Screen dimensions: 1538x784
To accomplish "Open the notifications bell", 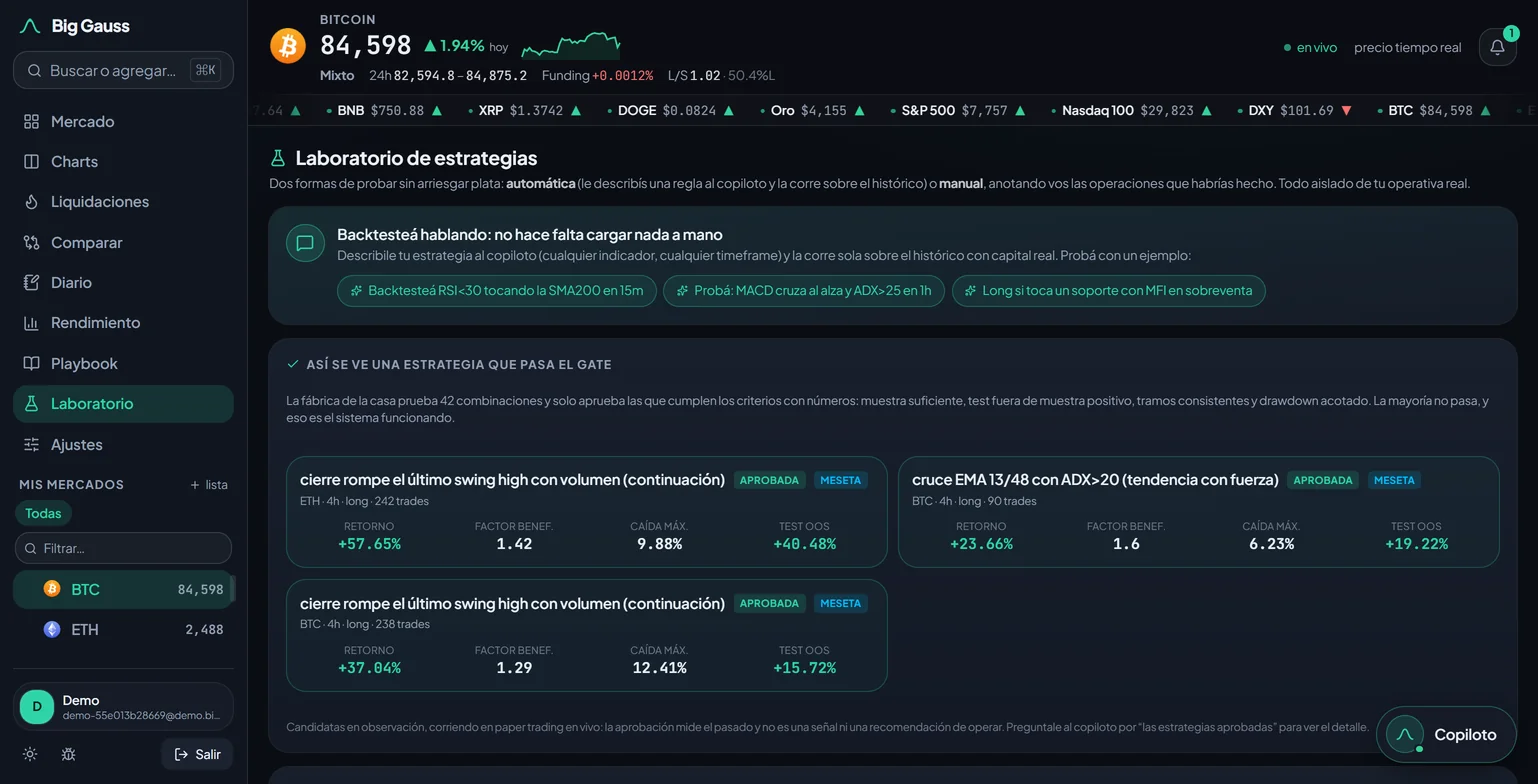I will click(x=1497, y=47).
